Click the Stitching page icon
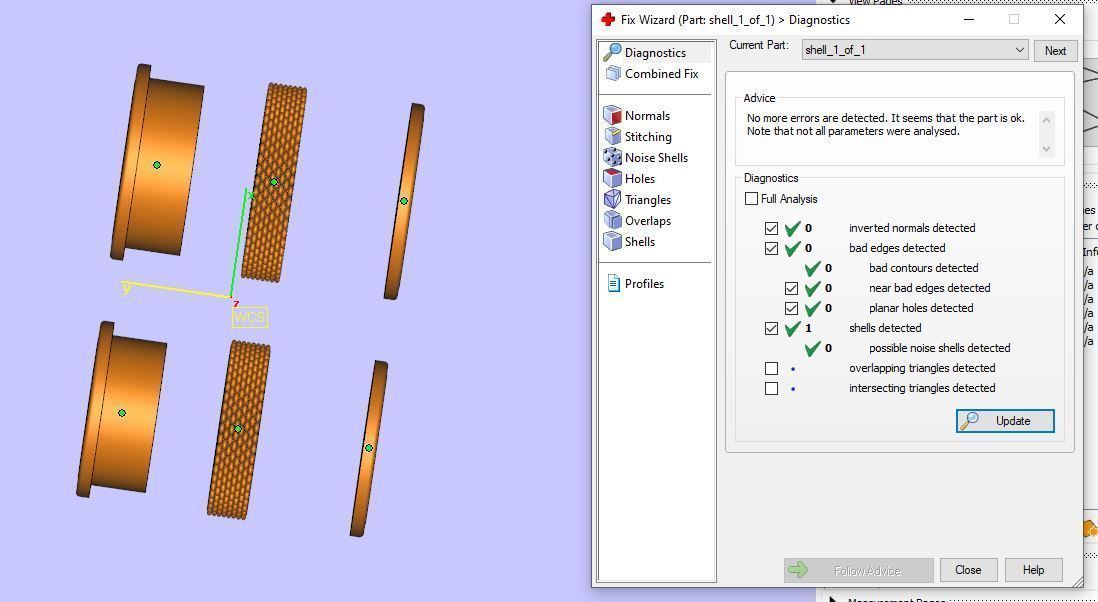The width and height of the screenshot is (1098, 602). (613, 136)
